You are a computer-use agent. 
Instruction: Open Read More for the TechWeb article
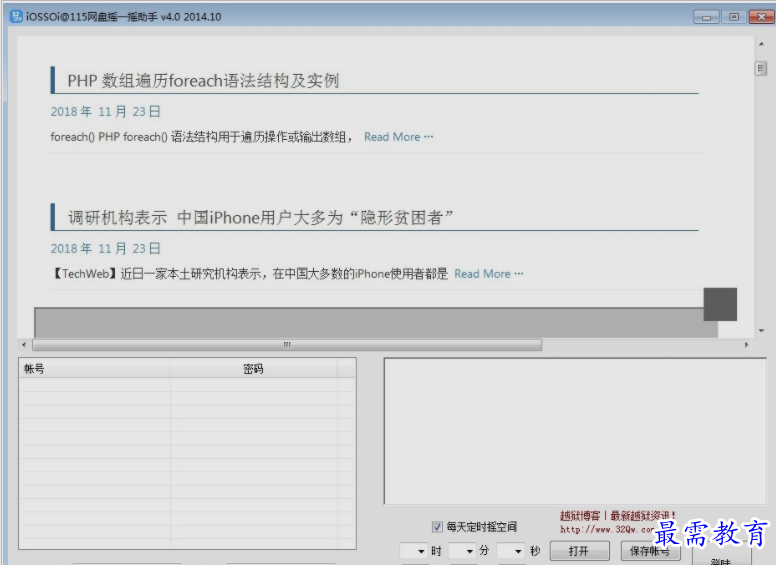coord(488,274)
